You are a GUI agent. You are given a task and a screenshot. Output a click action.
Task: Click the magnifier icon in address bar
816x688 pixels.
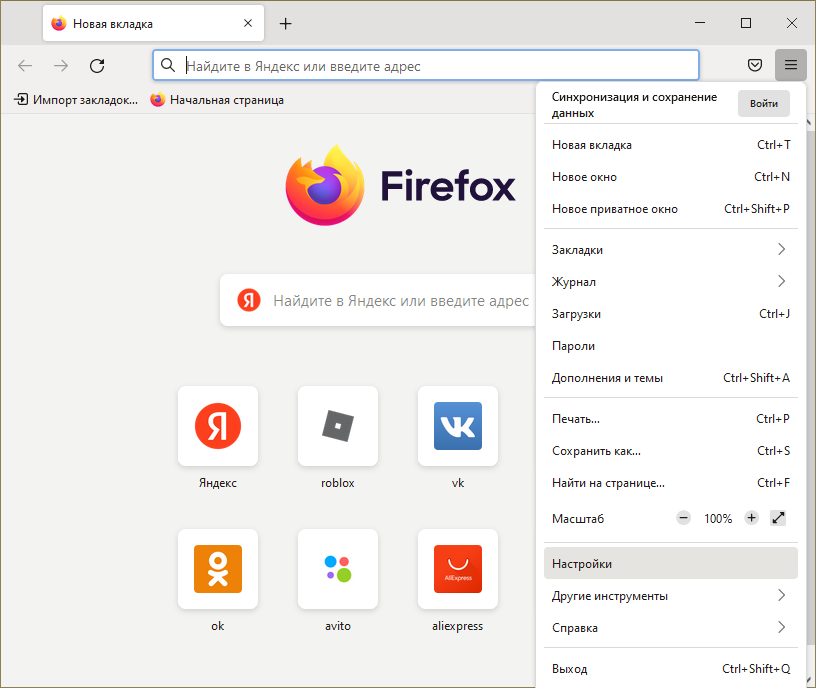pyautogui.click(x=168, y=65)
